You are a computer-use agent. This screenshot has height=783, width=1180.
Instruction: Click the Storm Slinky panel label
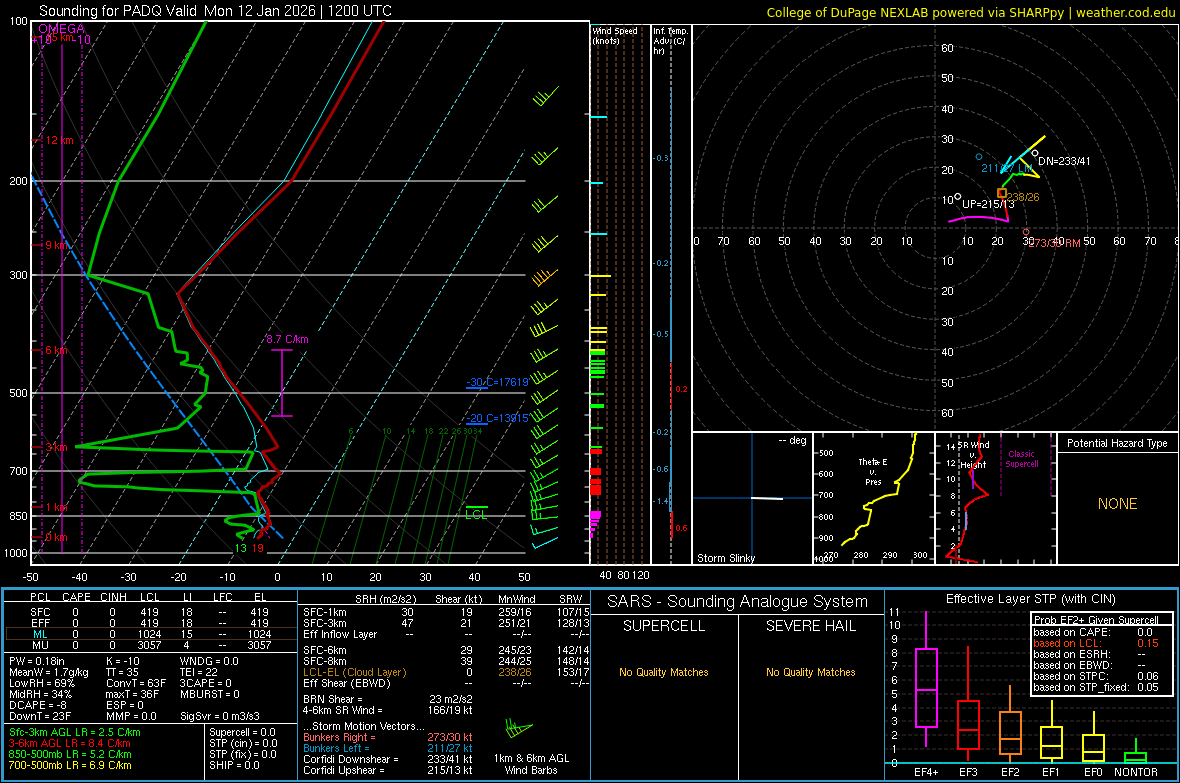725,558
